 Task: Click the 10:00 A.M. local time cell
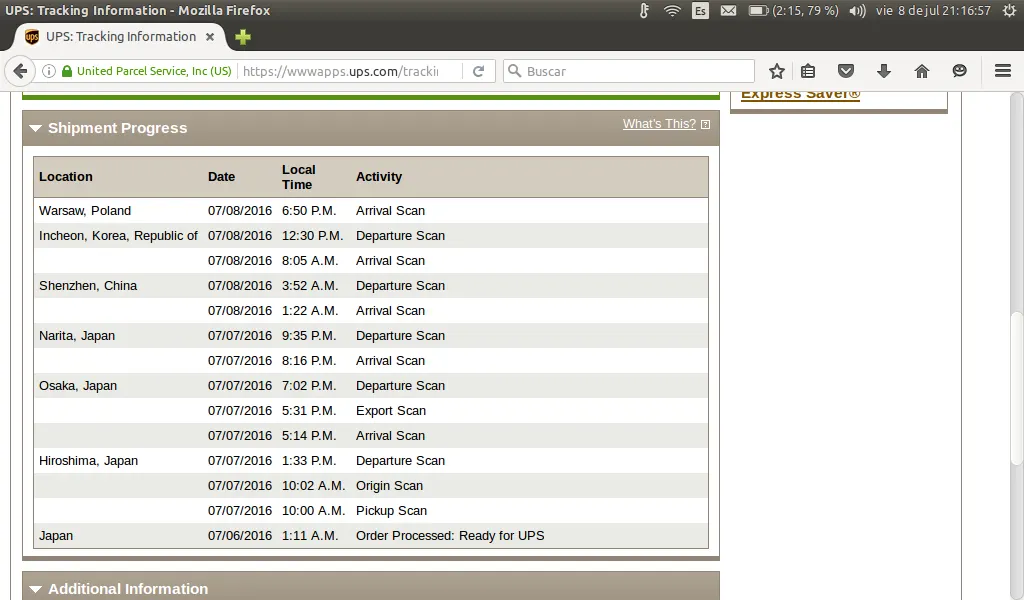pos(313,511)
